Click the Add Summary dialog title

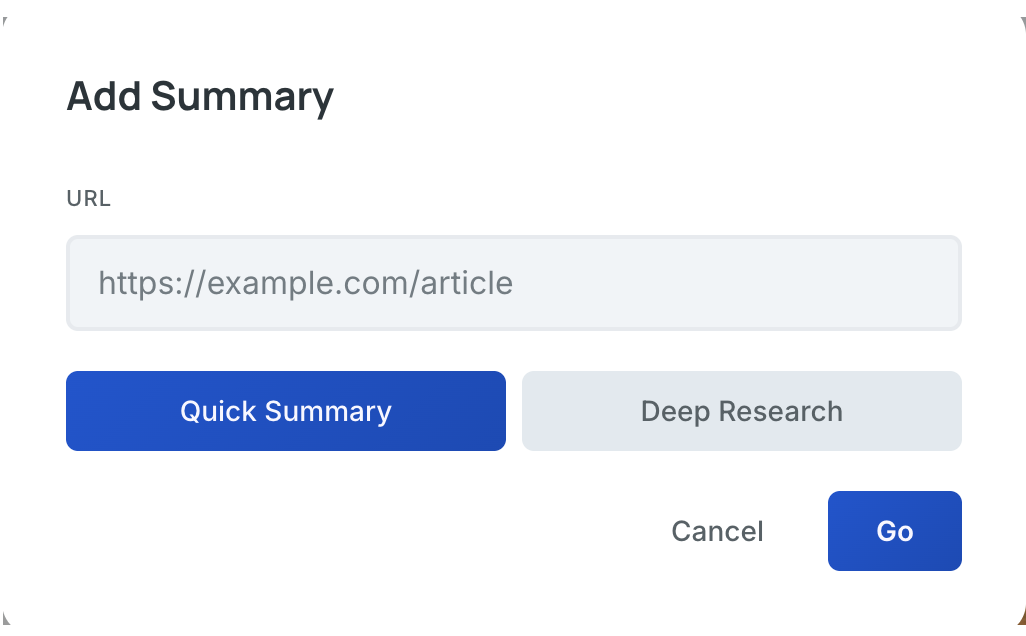coord(200,97)
